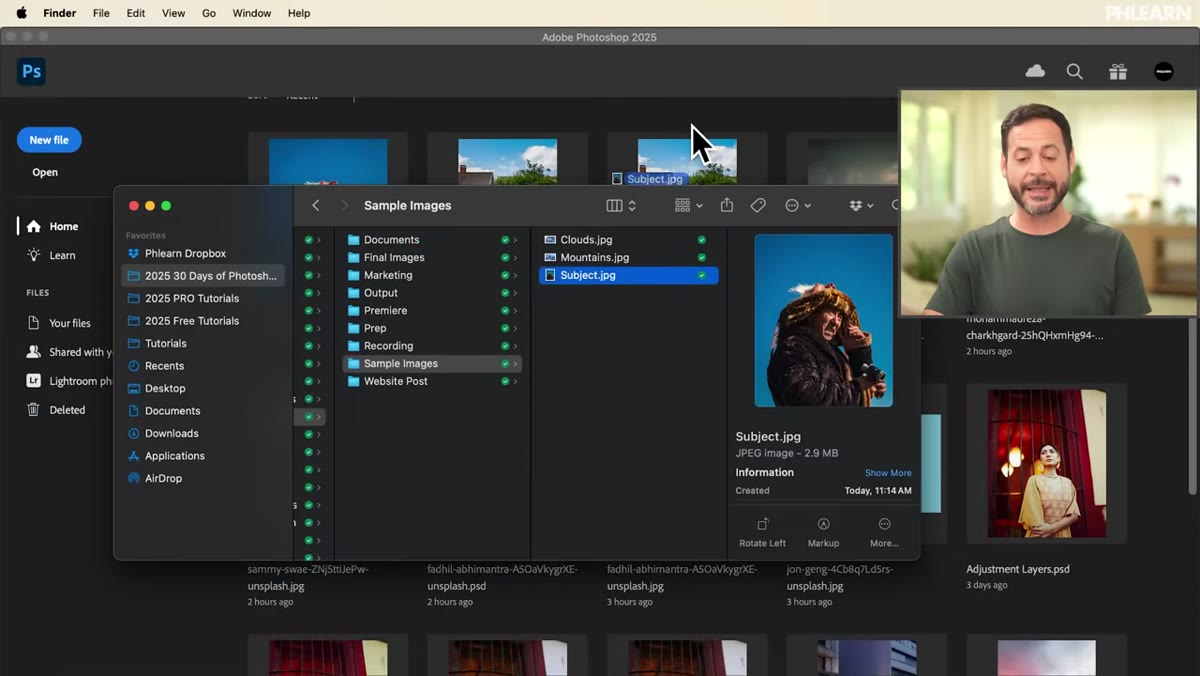Click the Photoshop Ps logo icon

(31, 71)
